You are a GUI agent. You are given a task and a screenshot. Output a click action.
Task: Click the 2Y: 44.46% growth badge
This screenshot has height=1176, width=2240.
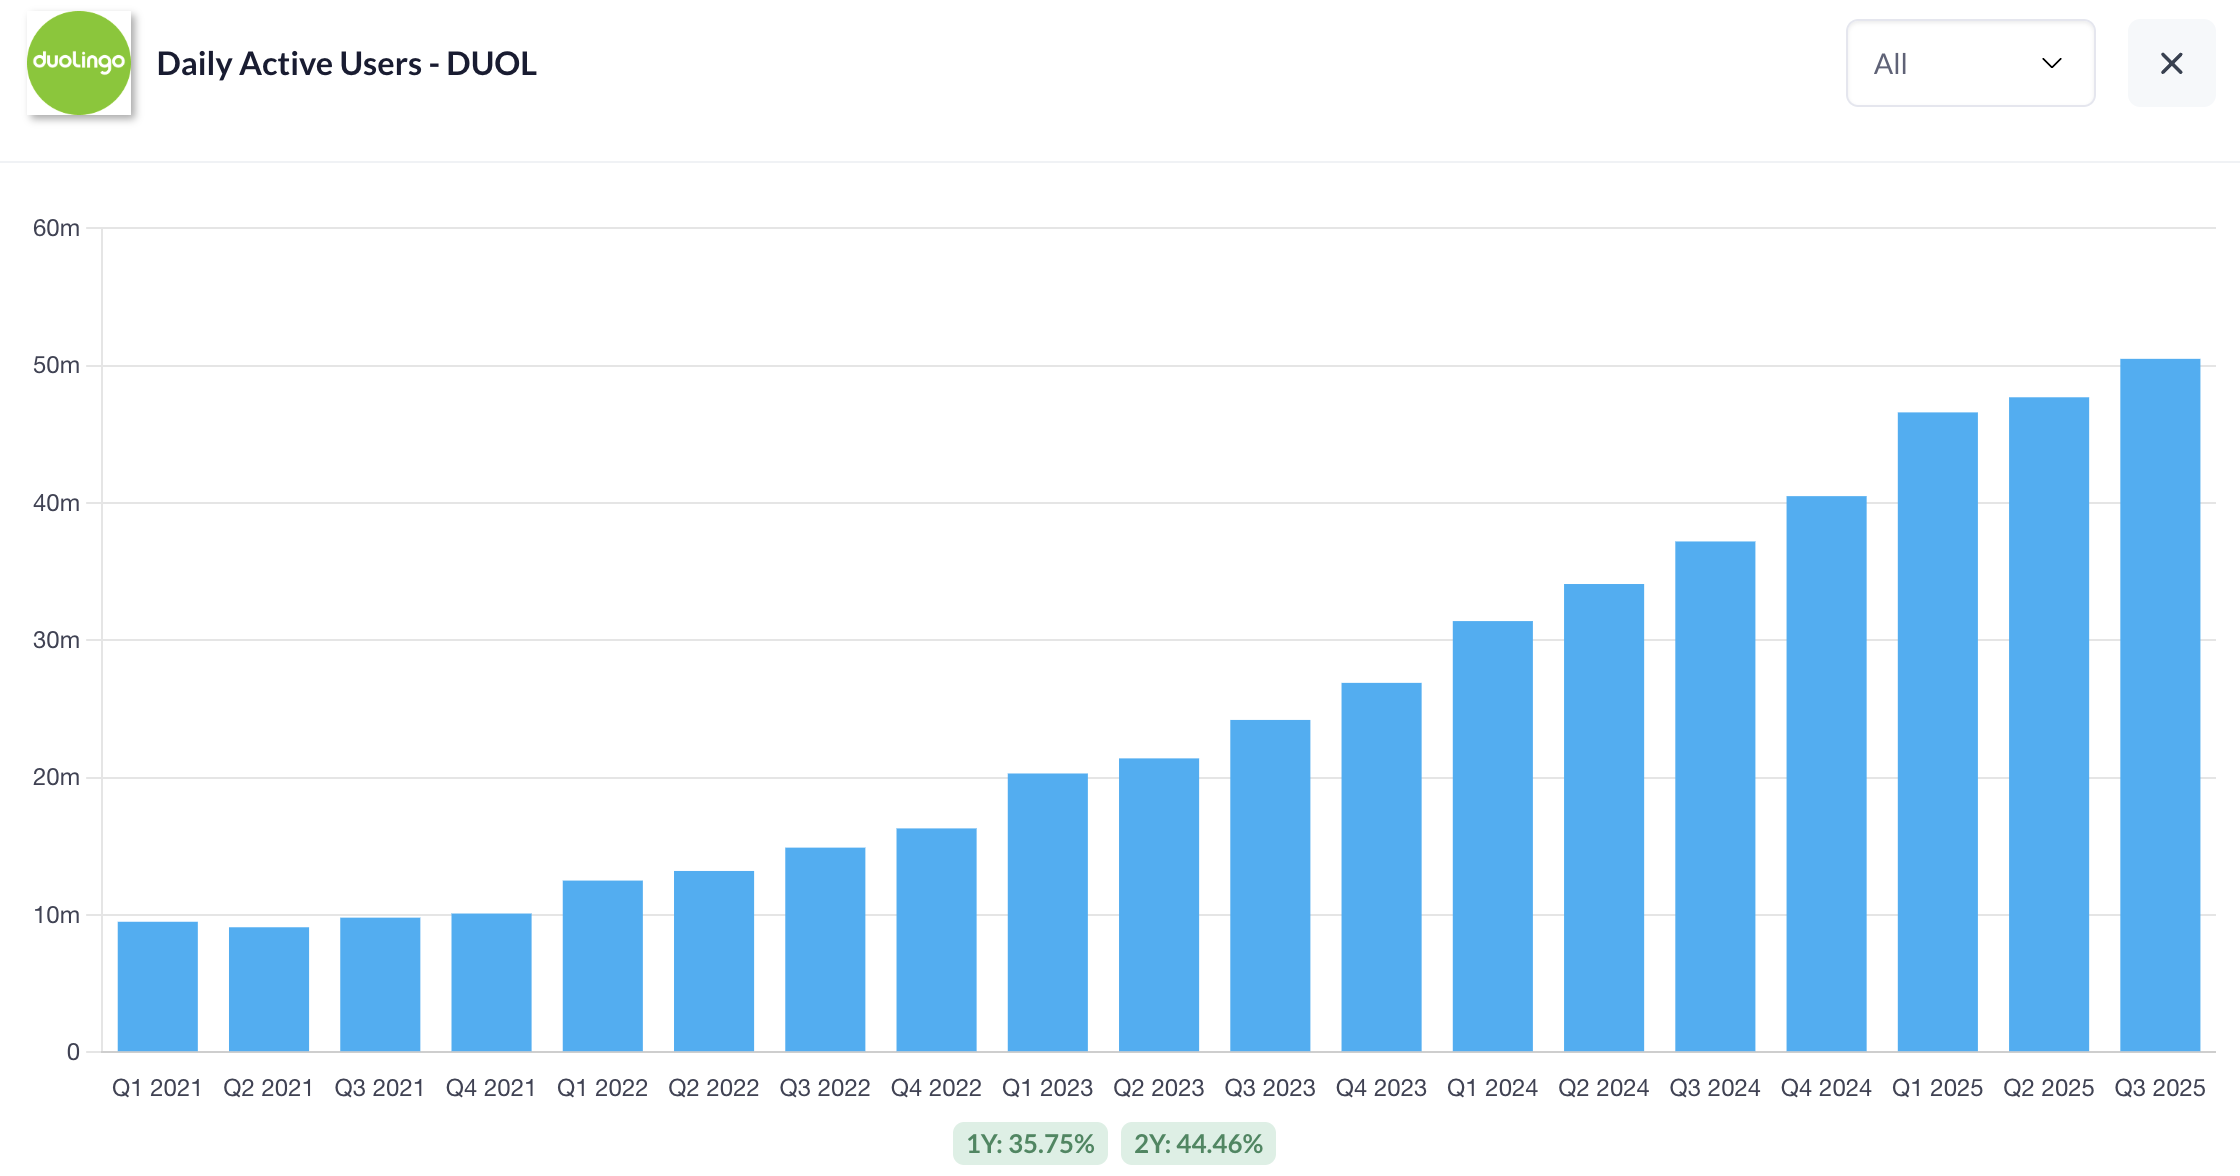click(x=1197, y=1143)
